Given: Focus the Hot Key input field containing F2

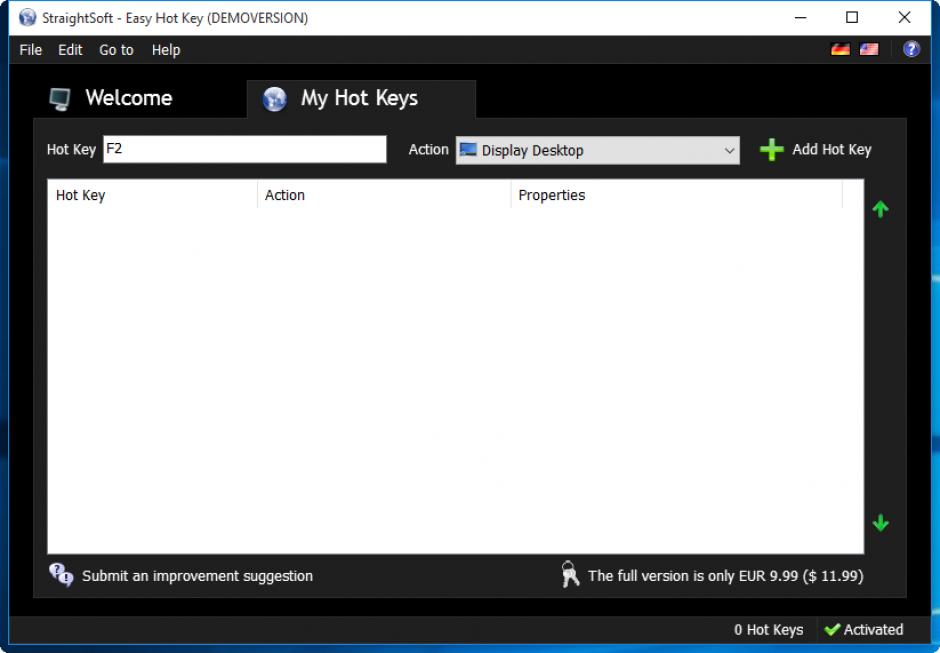Looking at the screenshot, I should point(245,149).
